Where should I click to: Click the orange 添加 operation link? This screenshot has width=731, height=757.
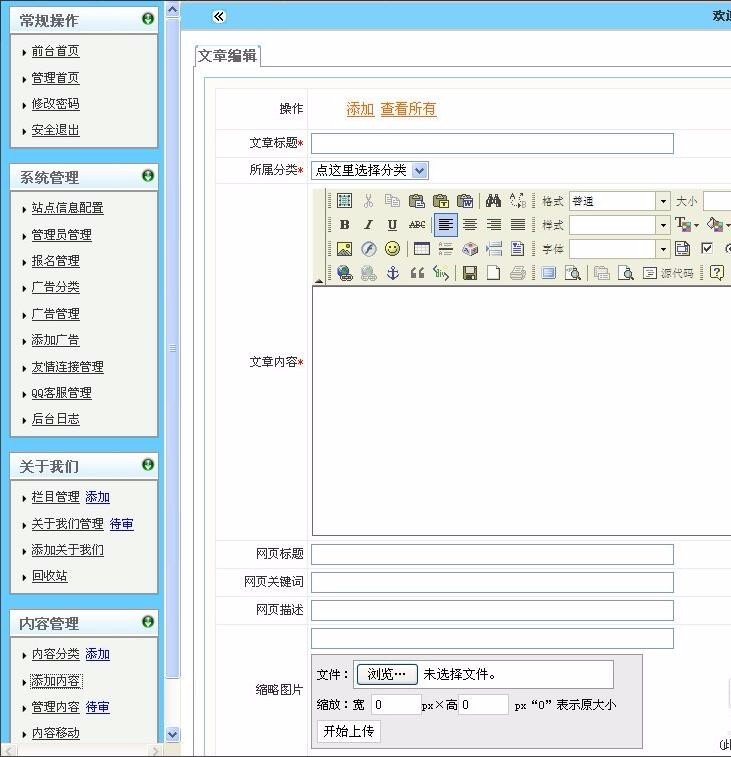point(360,109)
